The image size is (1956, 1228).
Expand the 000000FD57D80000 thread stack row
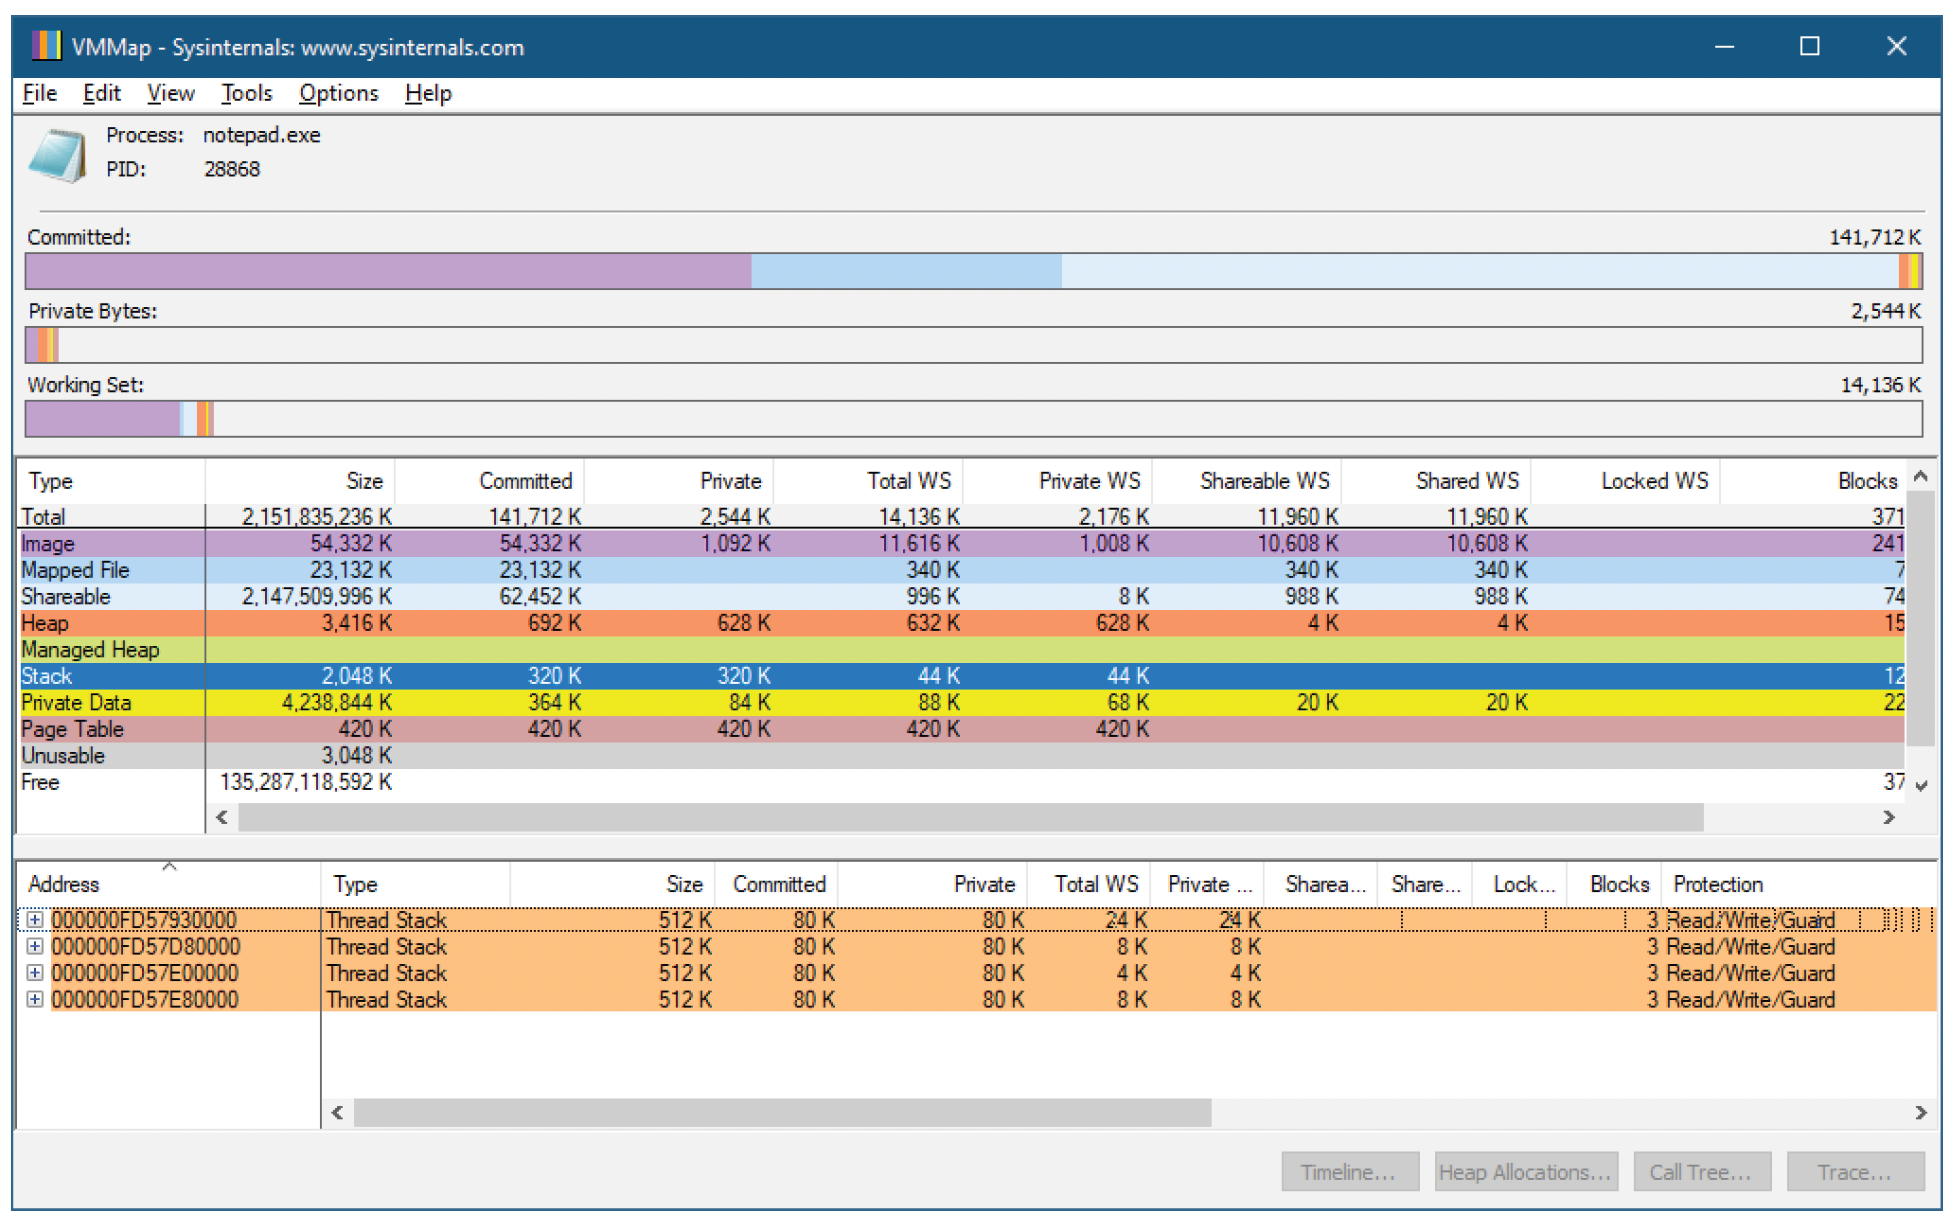point(35,946)
